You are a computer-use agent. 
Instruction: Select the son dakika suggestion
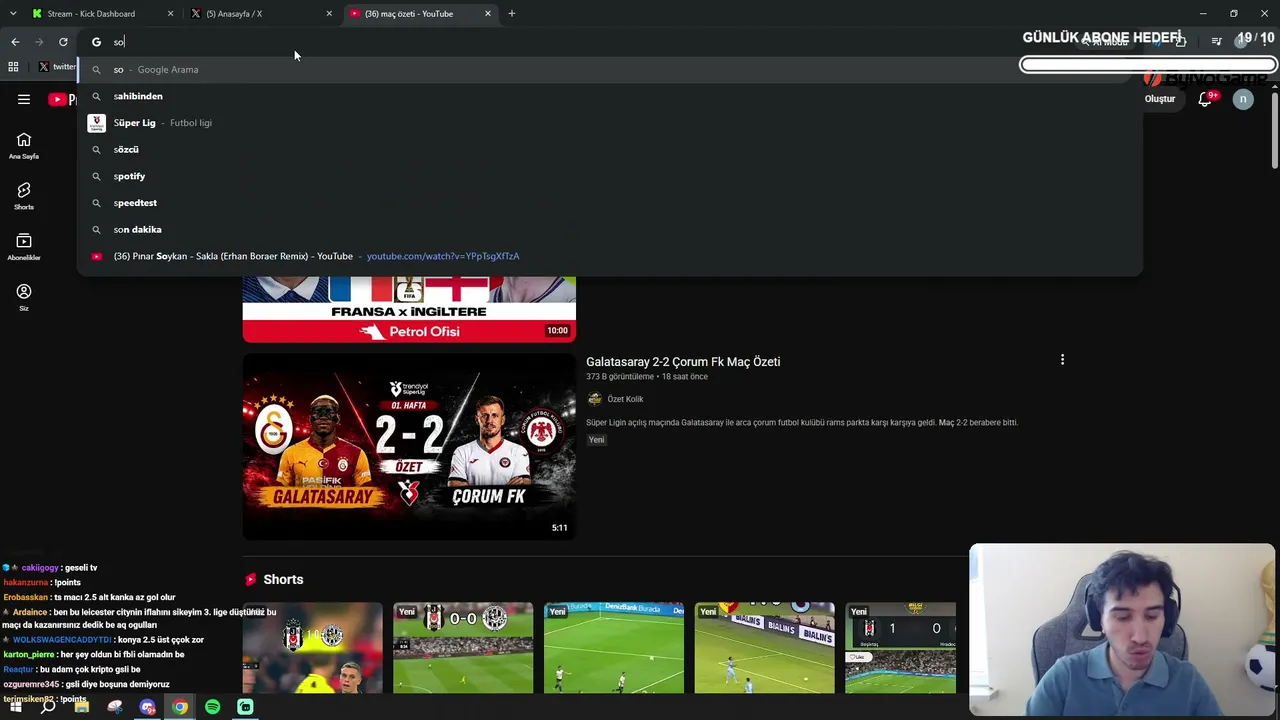pos(610,230)
